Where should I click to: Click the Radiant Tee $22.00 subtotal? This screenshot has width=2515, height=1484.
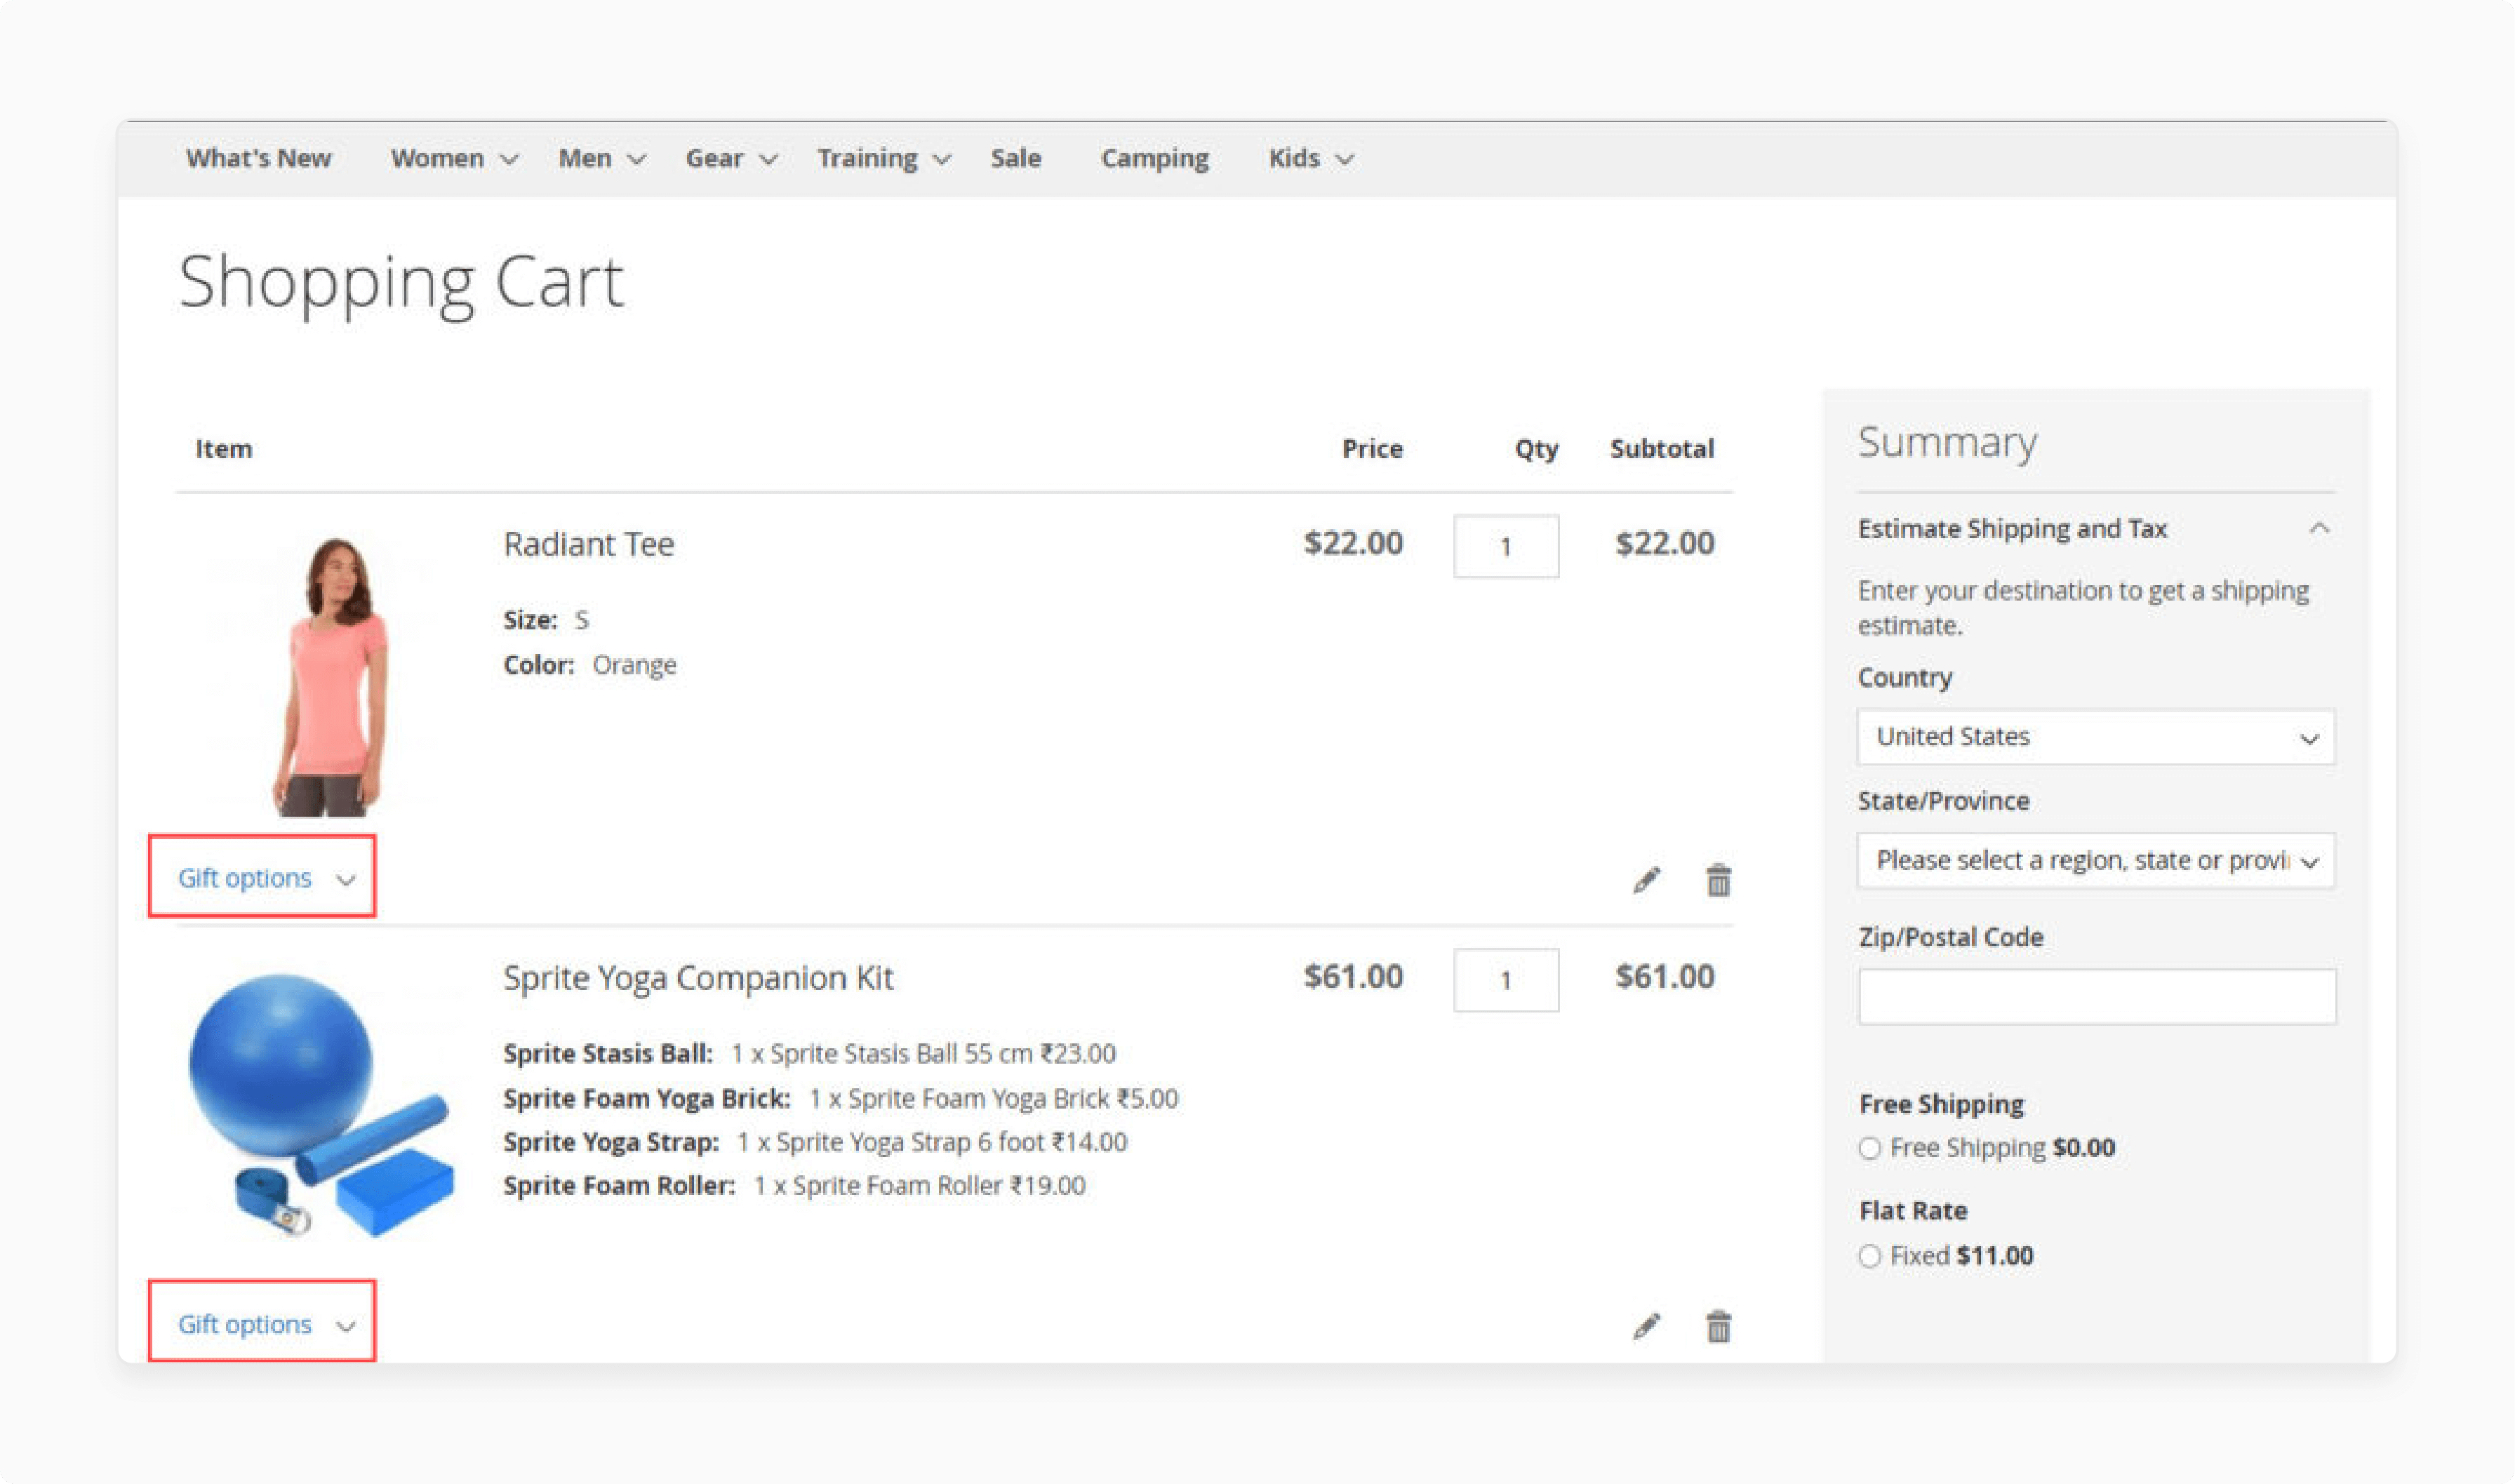tap(1665, 543)
